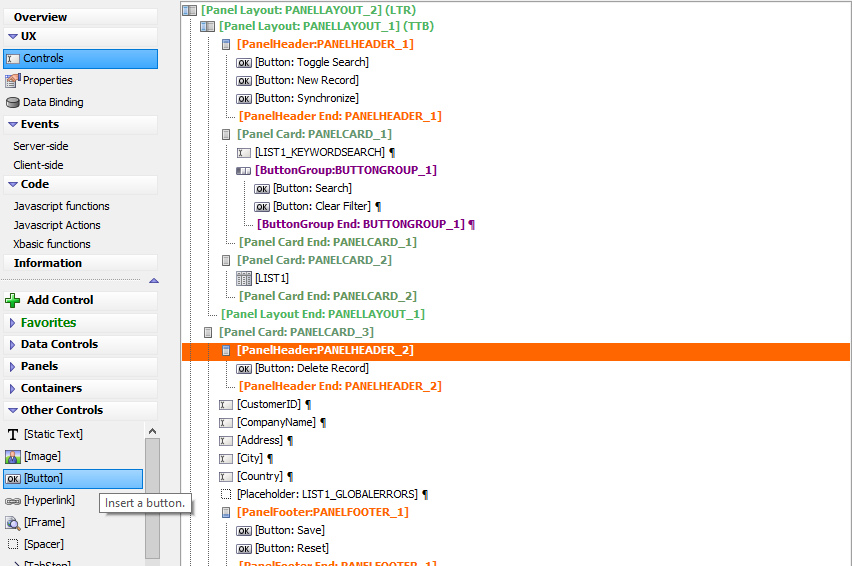Click the OK icon beside Delete Record button
This screenshot has height=566, width=852.
click(244, 369)
